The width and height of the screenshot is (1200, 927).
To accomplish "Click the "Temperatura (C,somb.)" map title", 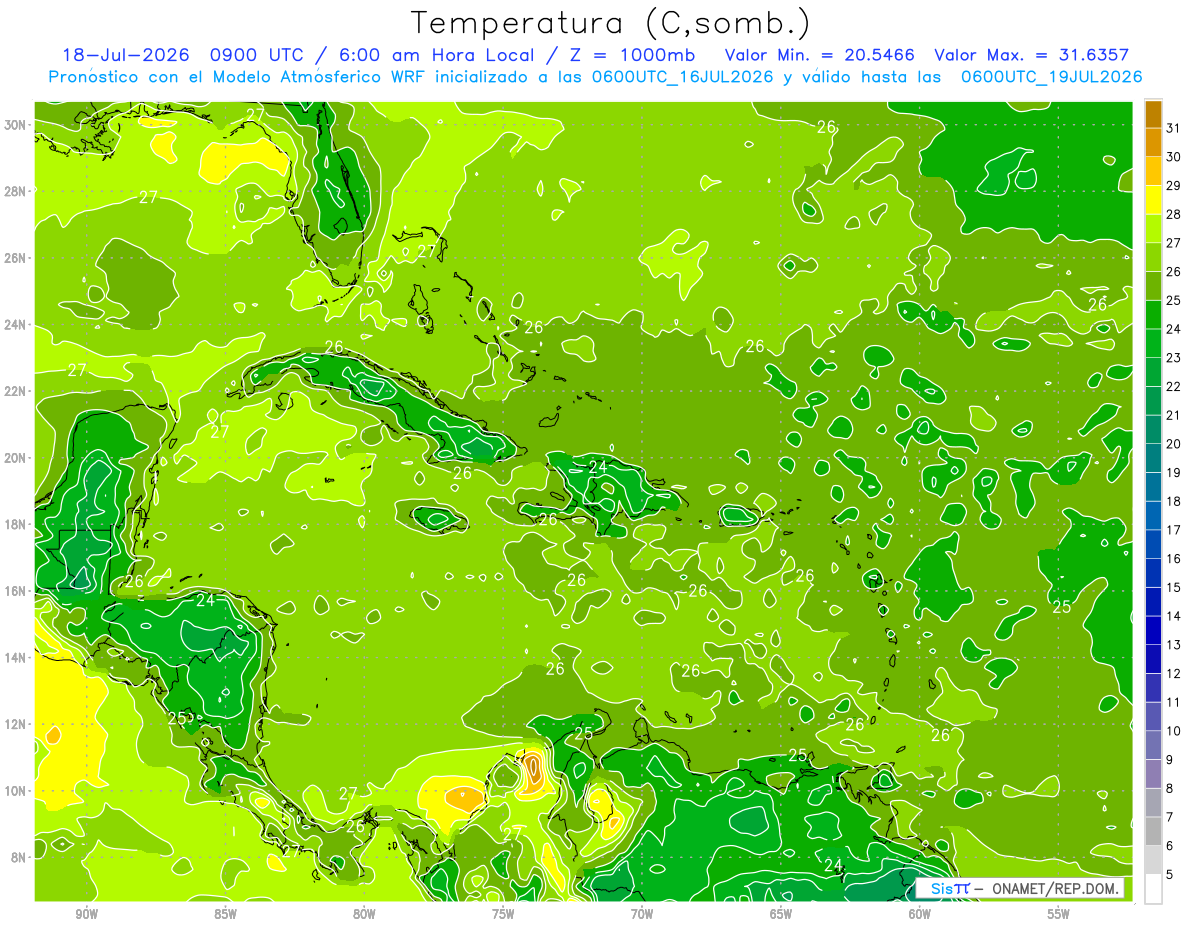I will pyautogui.click(x=611, y=23).
